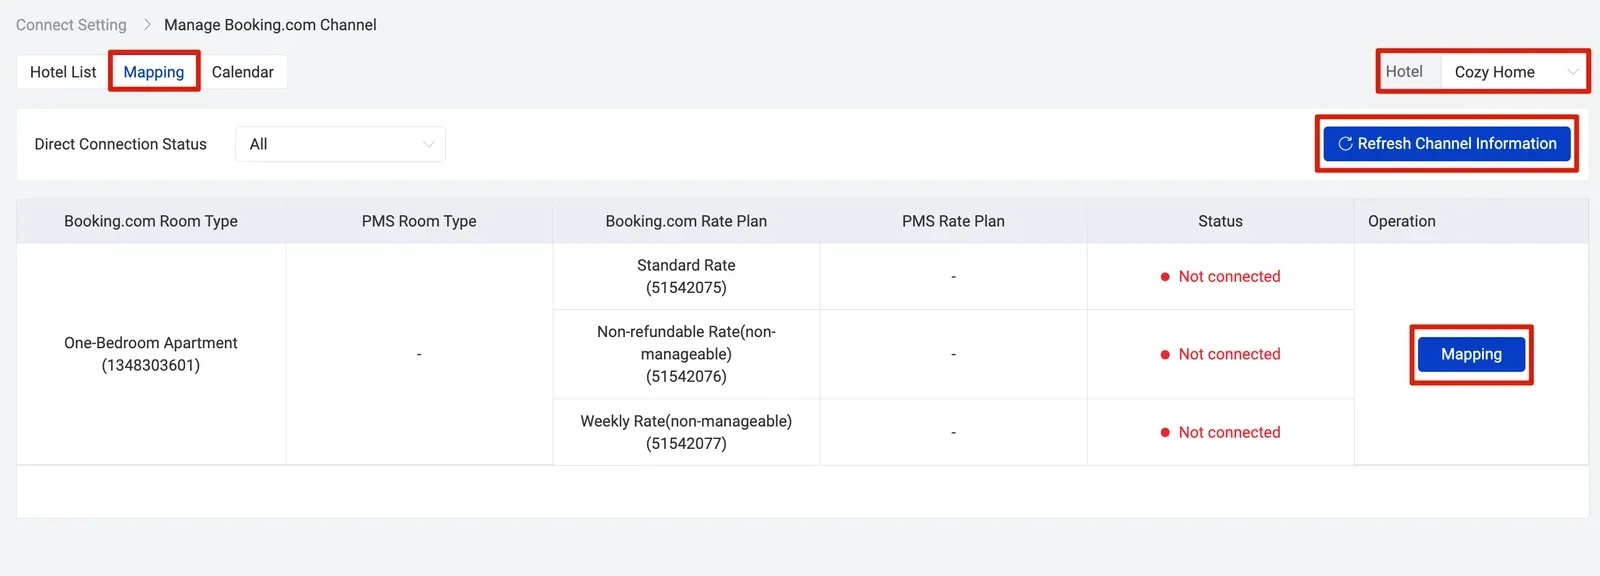Click the chevron arrow on the All filter

click(x=428, y=144)
